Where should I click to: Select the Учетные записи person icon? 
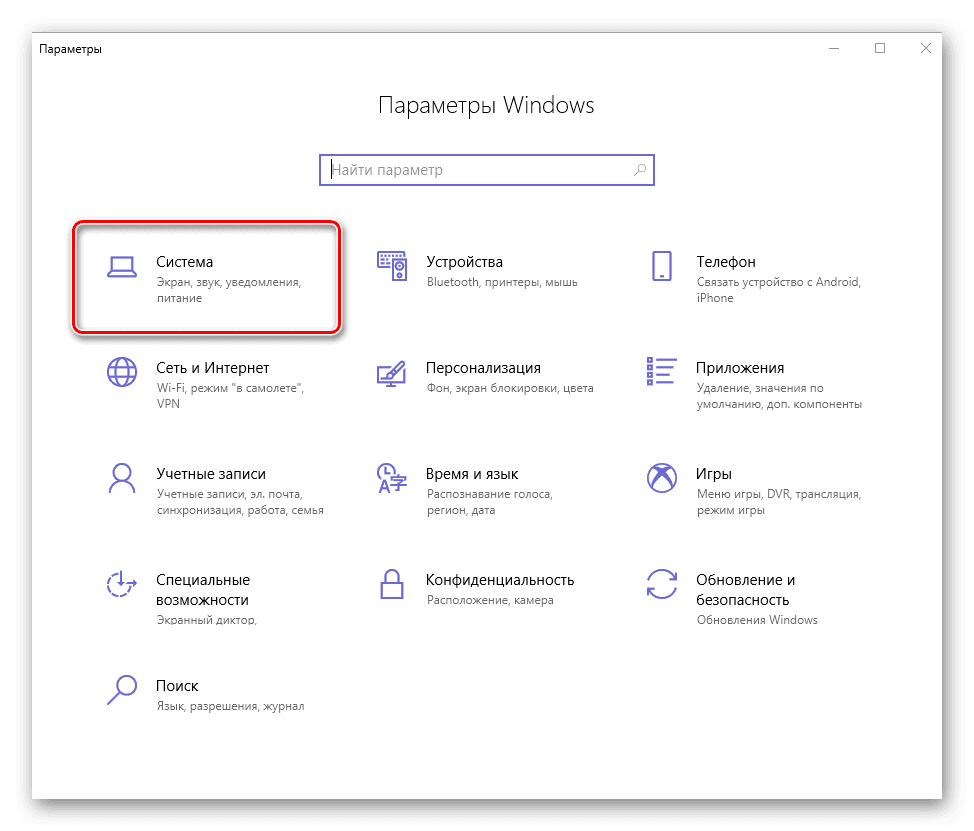click(x=122, y=478)
